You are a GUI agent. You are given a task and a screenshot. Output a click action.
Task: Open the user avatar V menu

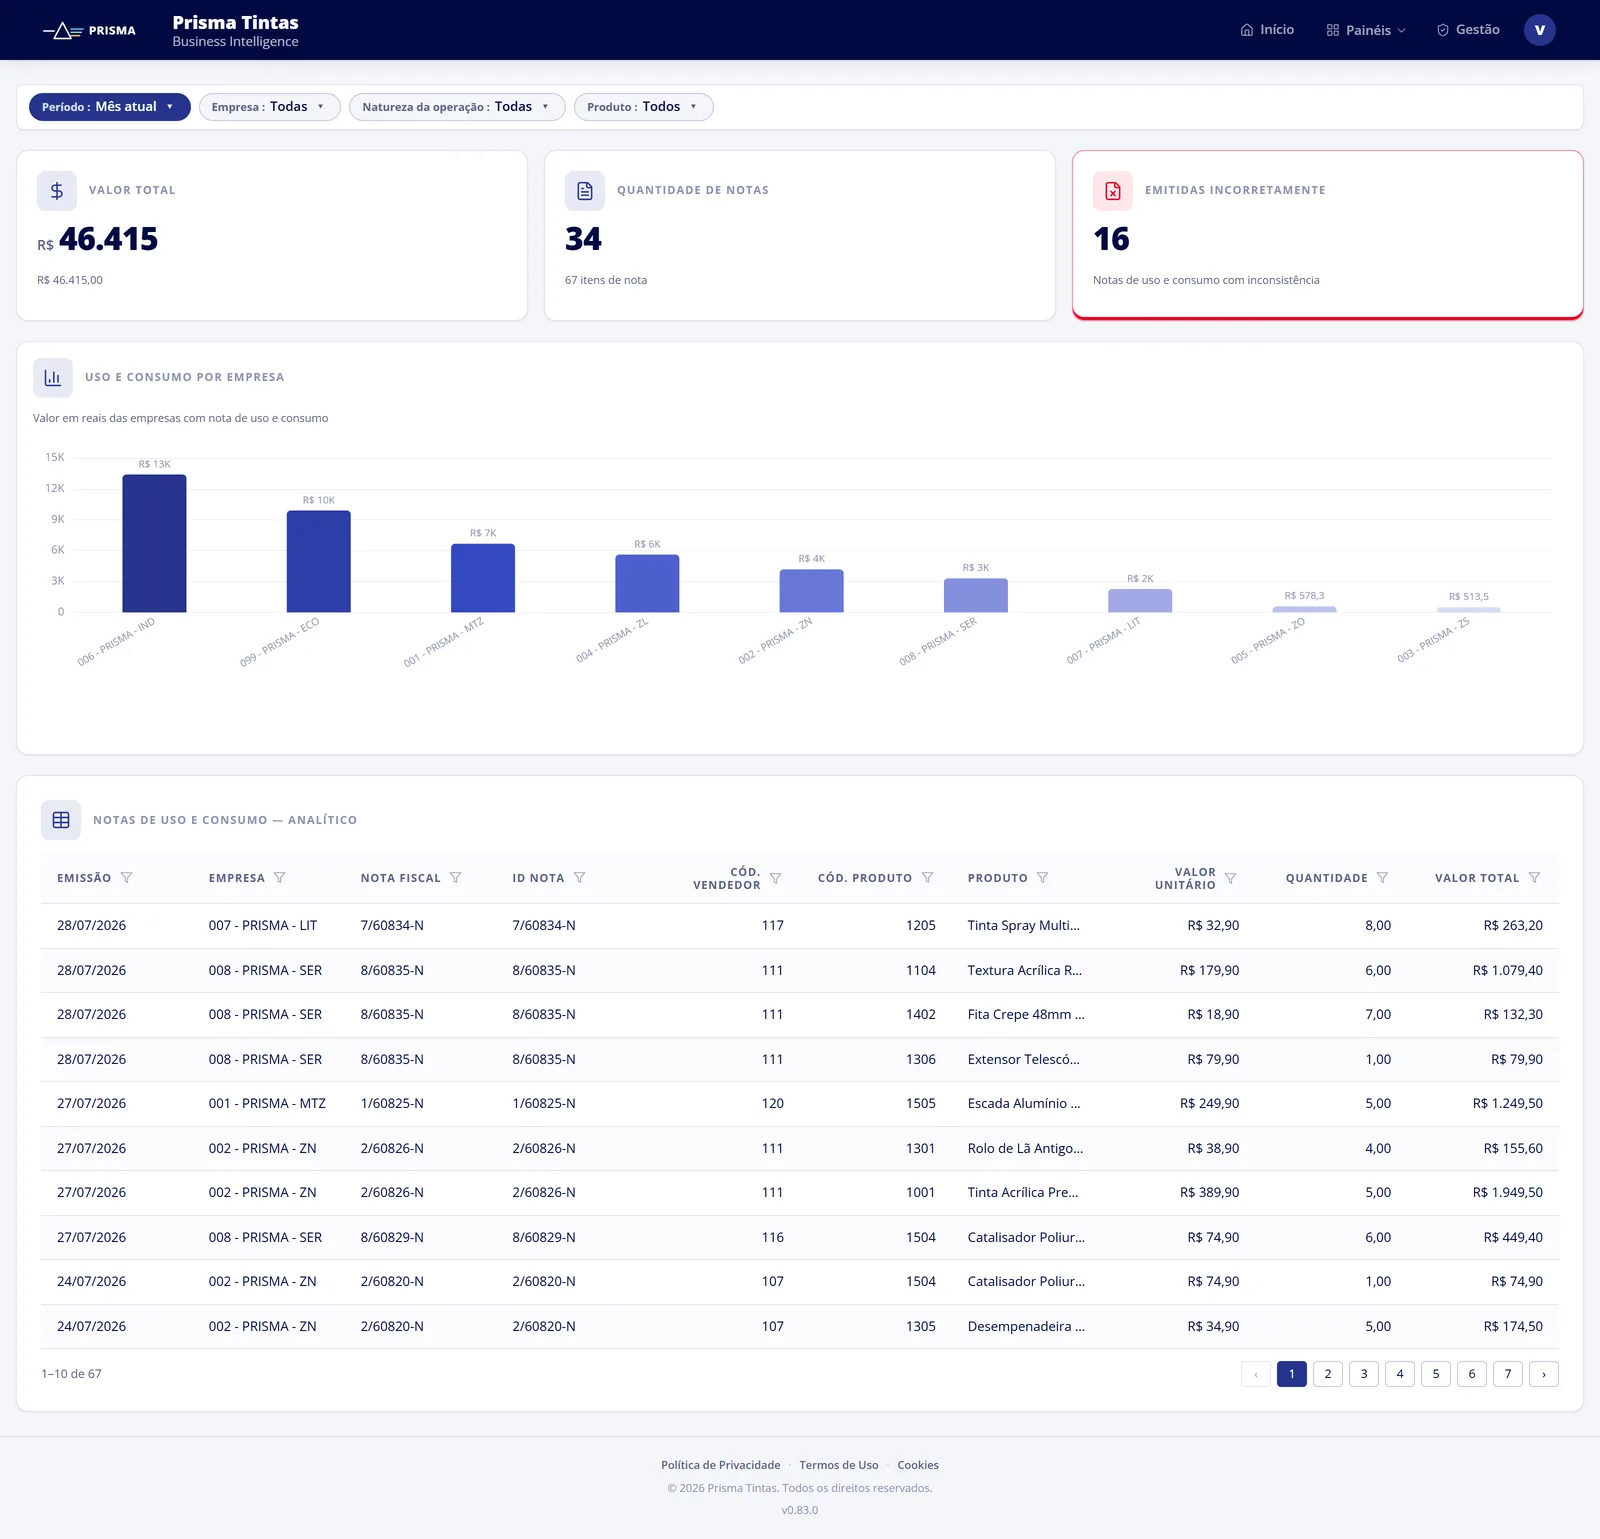tap(1540, 30)
